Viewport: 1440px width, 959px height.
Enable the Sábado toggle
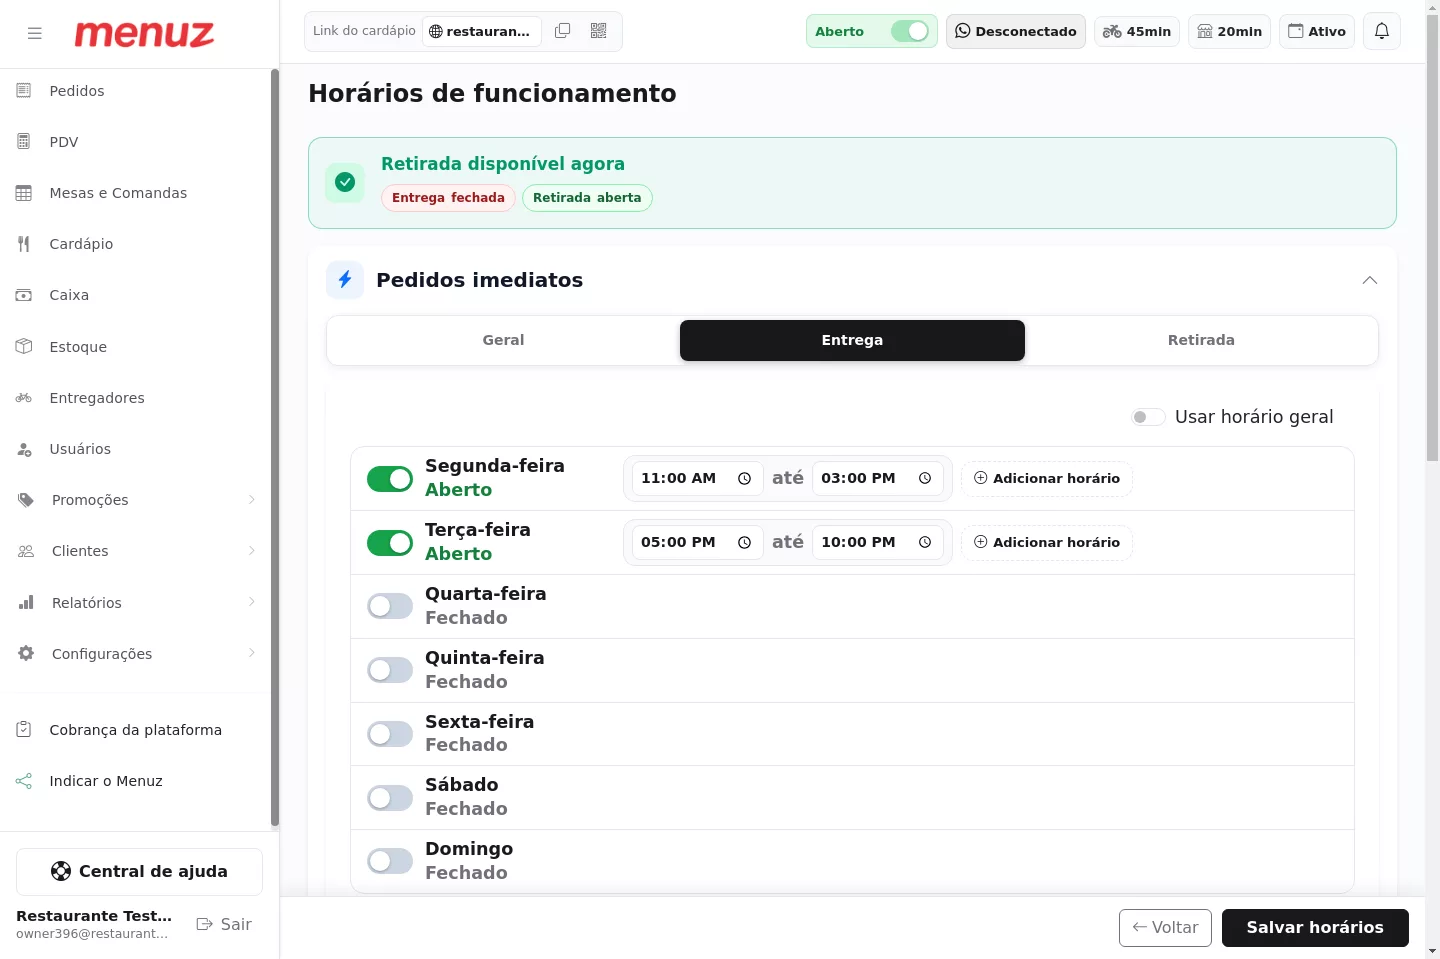click(390, 798)
